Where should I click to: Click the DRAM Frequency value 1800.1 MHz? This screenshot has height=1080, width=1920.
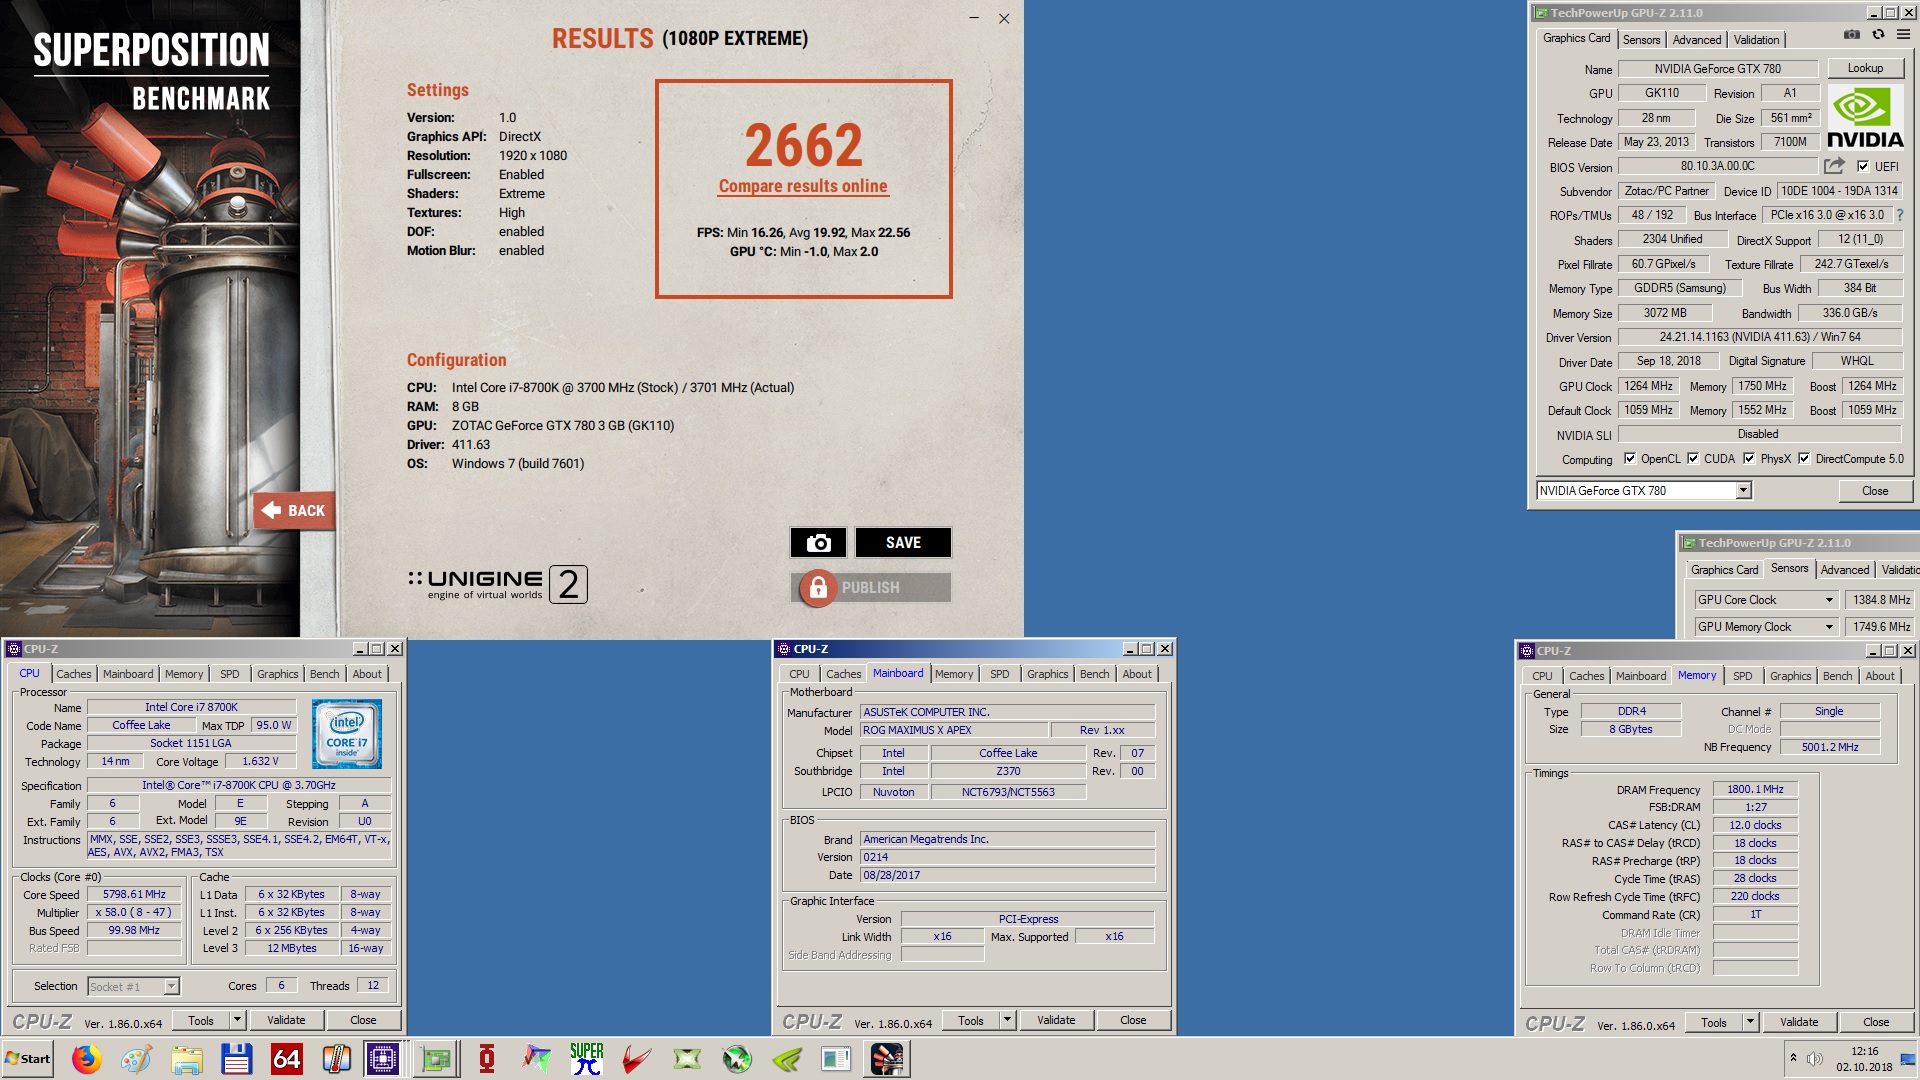tap(1755, 789)
